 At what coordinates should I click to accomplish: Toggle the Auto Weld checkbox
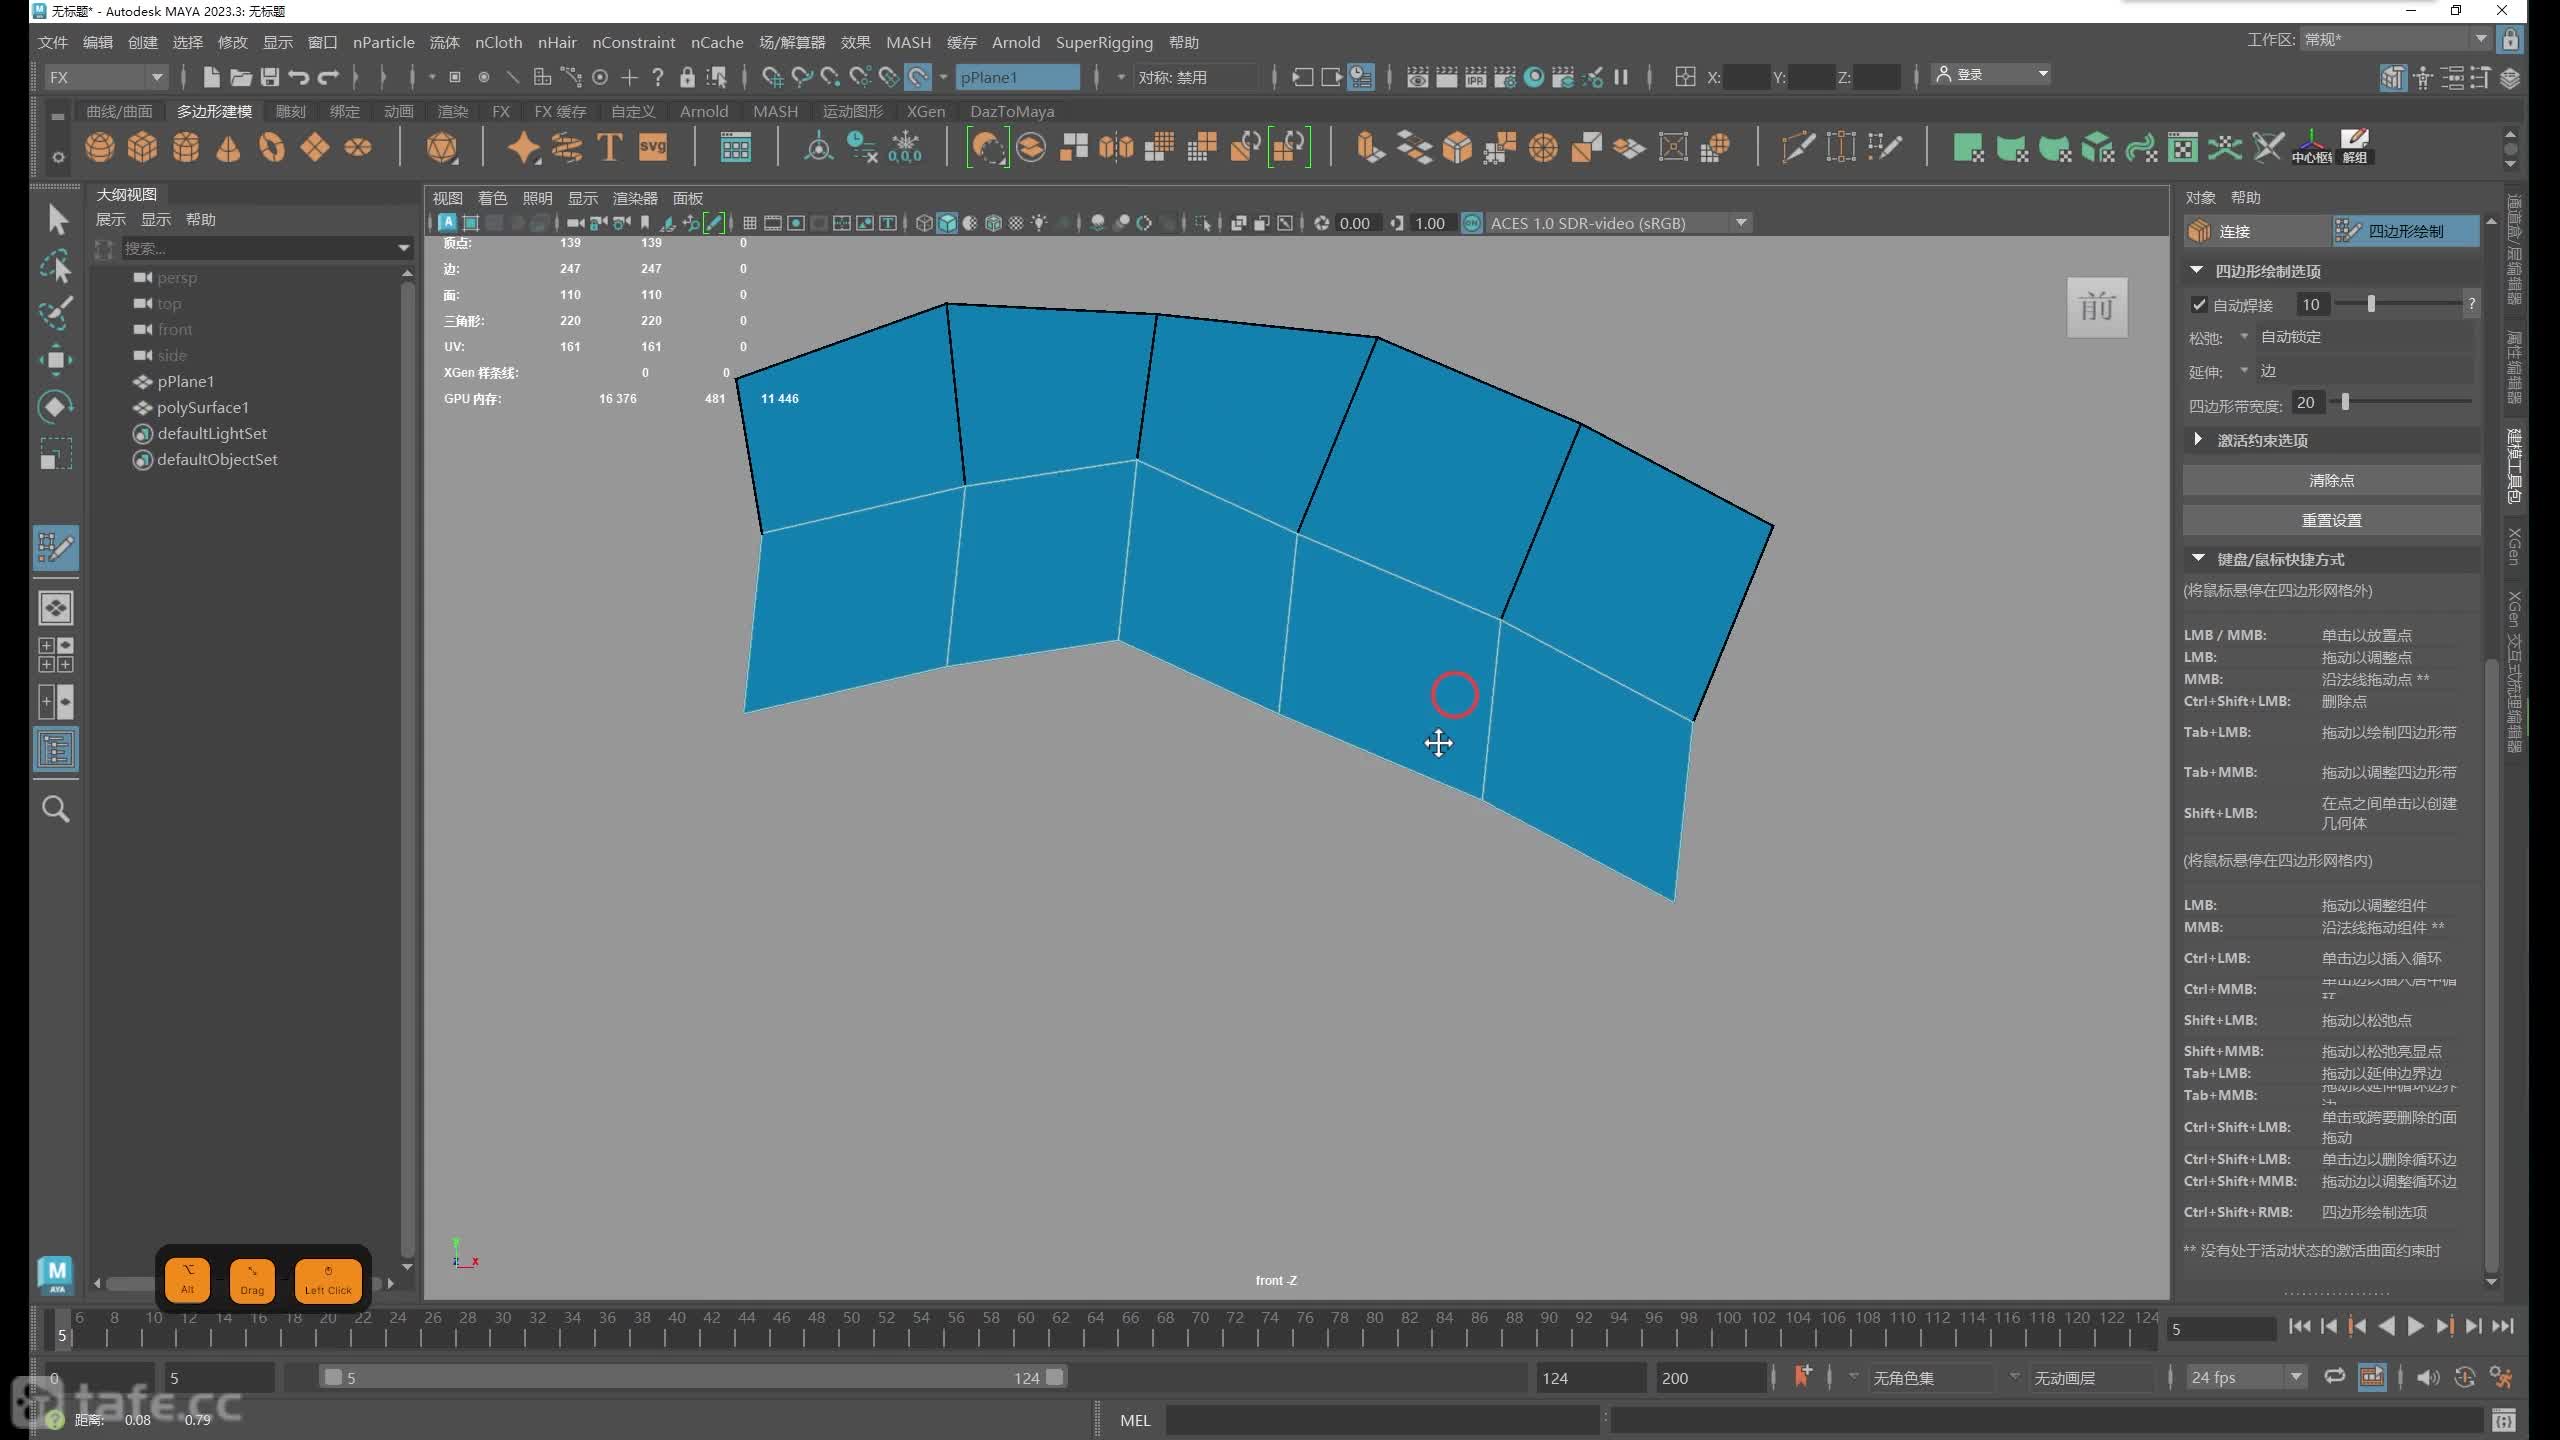[x=2199, y=305]
